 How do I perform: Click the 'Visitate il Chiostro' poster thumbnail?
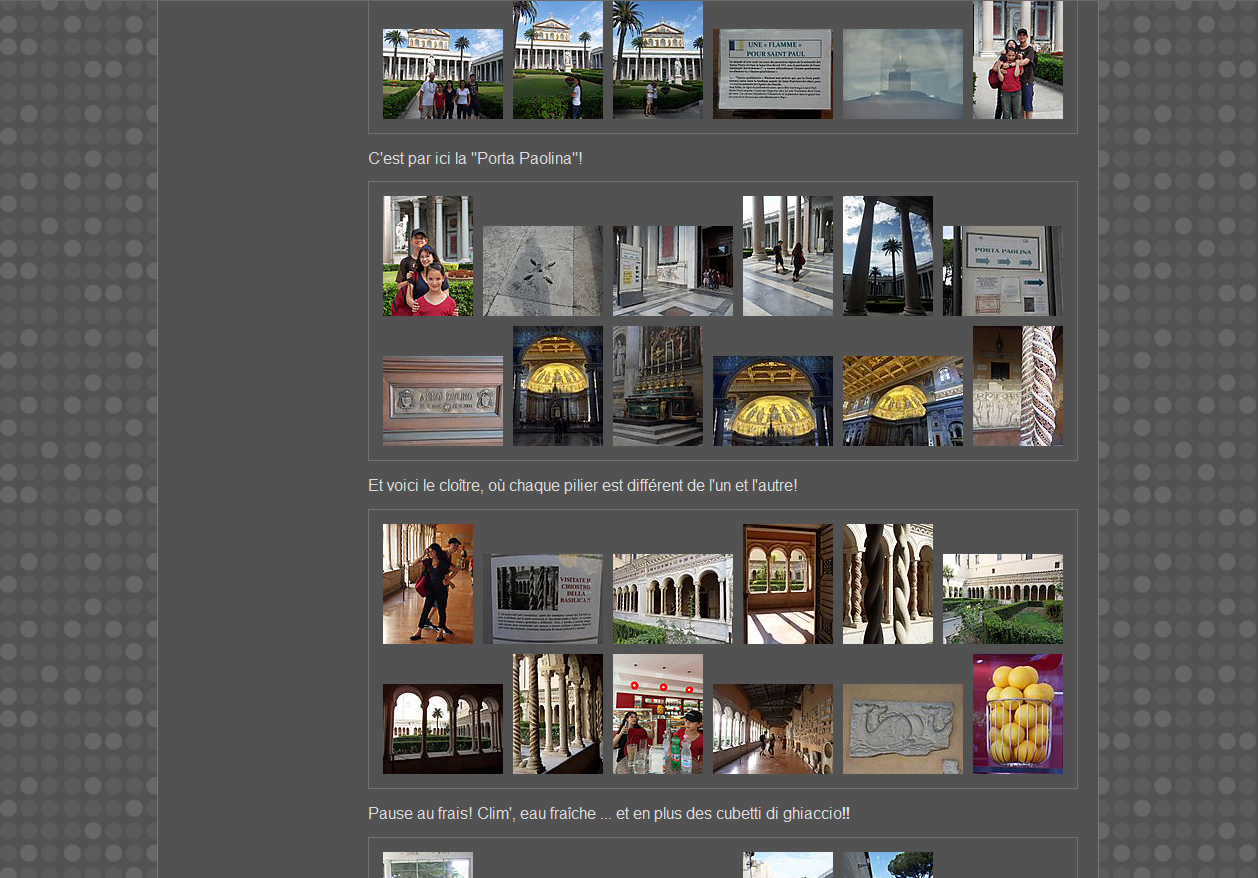[x=542, y=598]
